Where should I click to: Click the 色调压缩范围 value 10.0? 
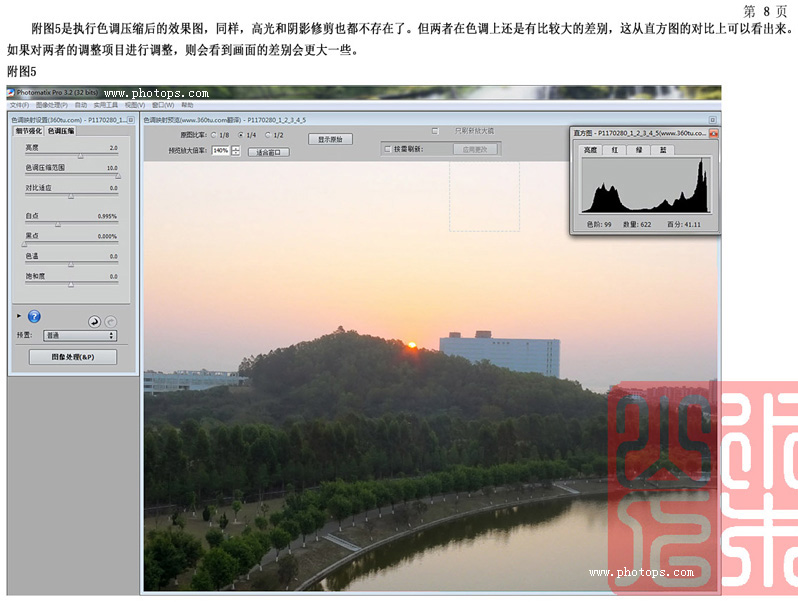pos(112,168)
